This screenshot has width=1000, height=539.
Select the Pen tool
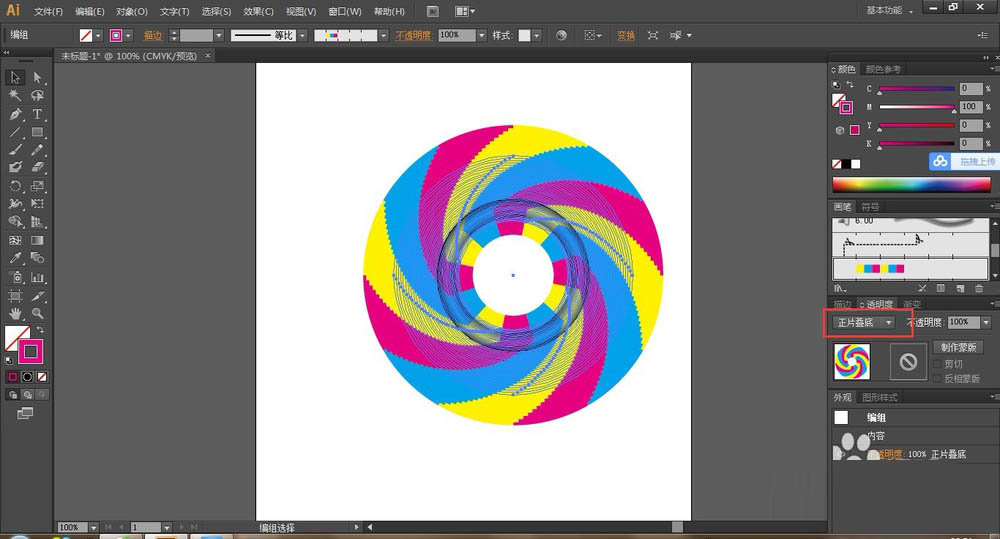(x=16, y=114)
